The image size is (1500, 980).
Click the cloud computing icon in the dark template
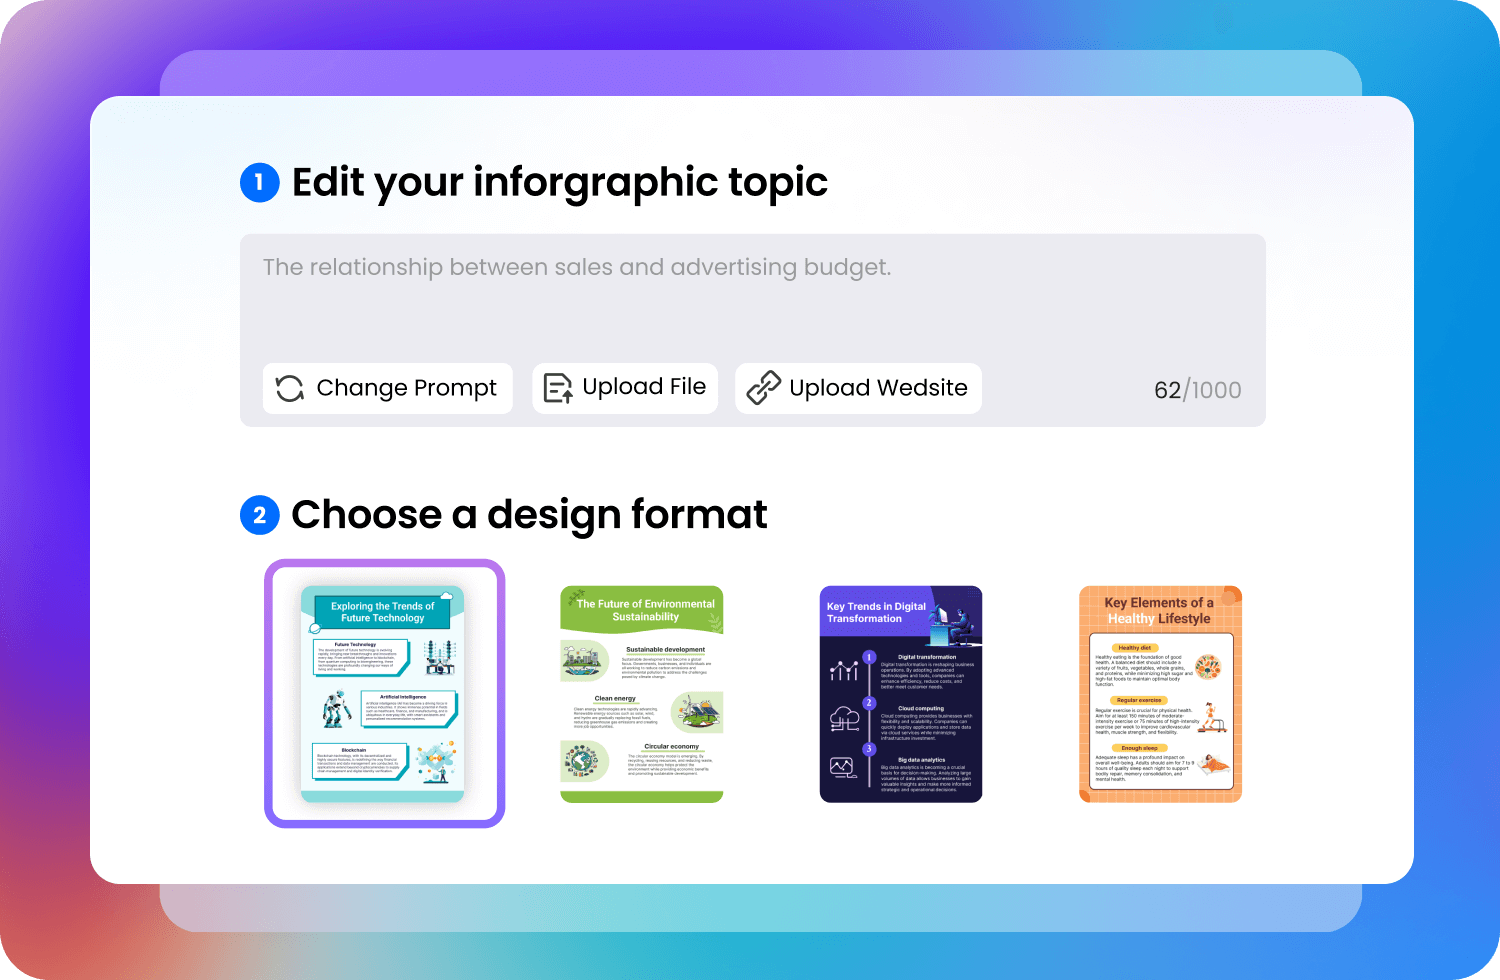(x=844, y=718)
